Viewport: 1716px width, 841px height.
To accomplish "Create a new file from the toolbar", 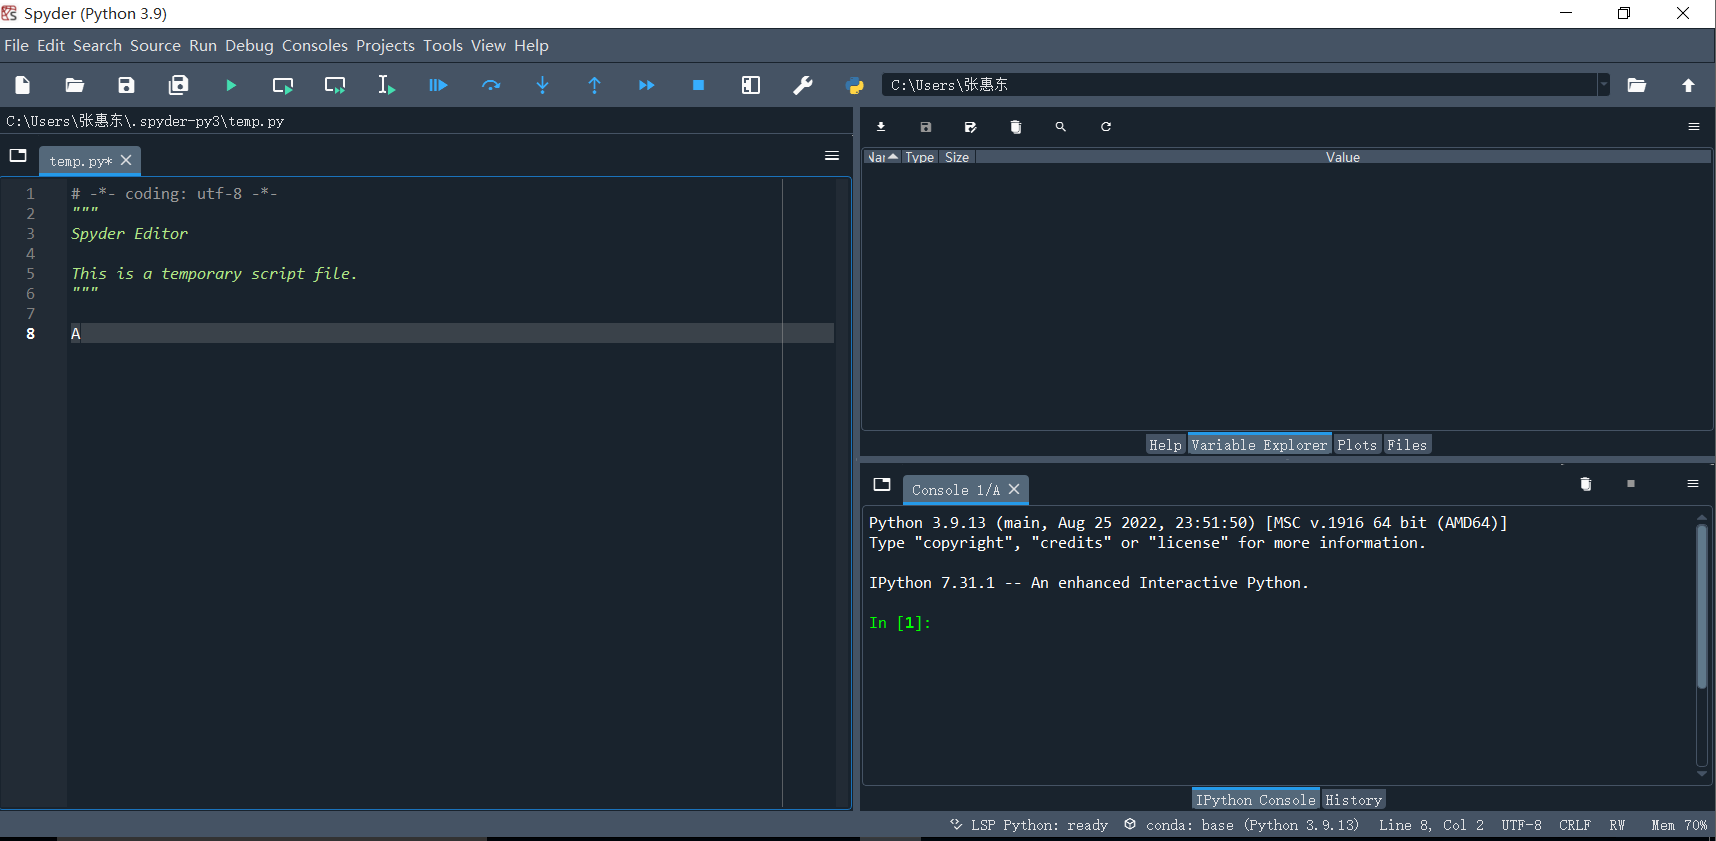I will [x=23, y=85].
